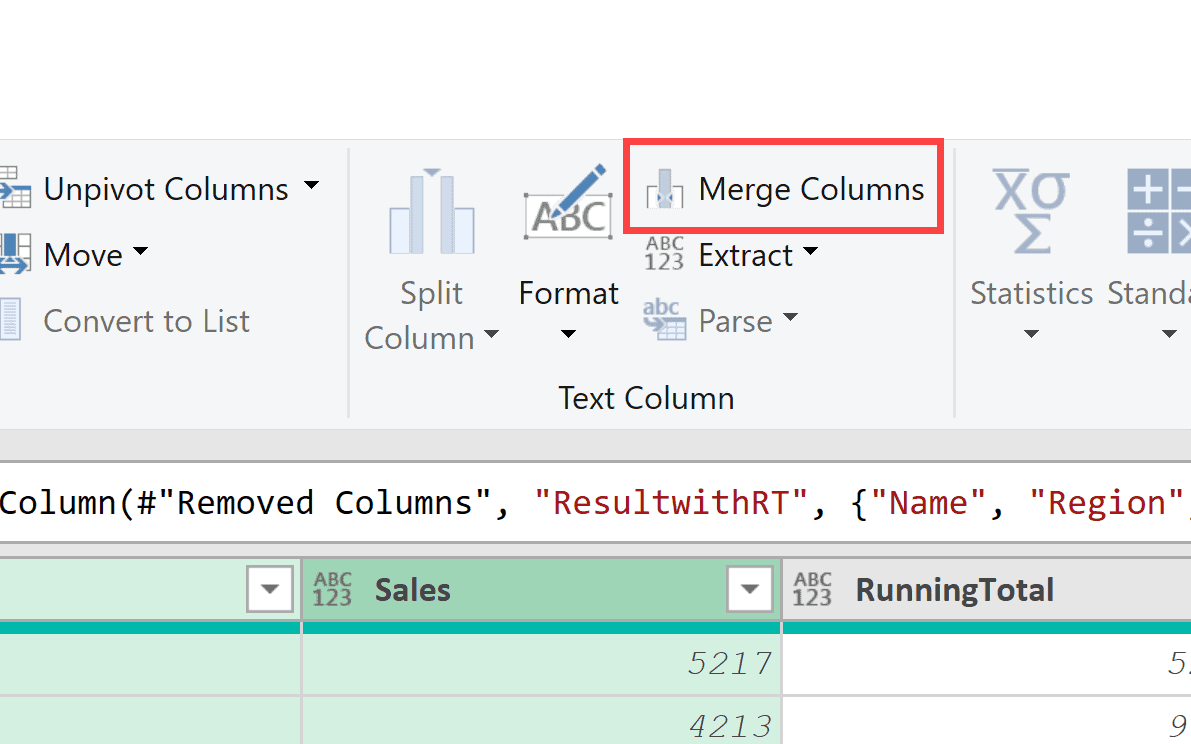Click the Statistics sigma icon
The height and width of the screenshot is (744, 1191).
(1031, 211)
